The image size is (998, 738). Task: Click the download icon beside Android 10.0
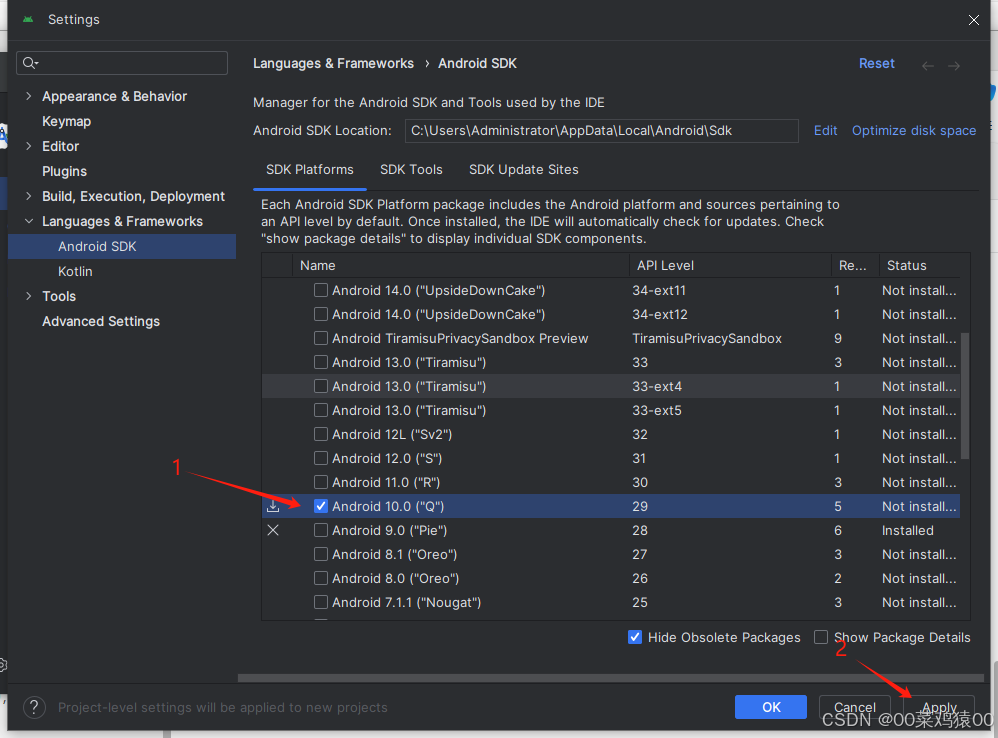[x=273, y=506]
